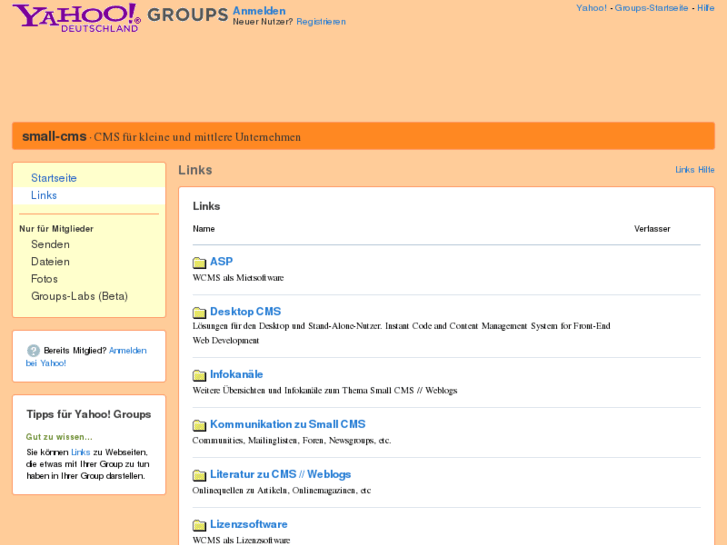Open the Literatur zu CMS folder icon
This screenshot has height=545, width=727.
(x=199, y=475)
